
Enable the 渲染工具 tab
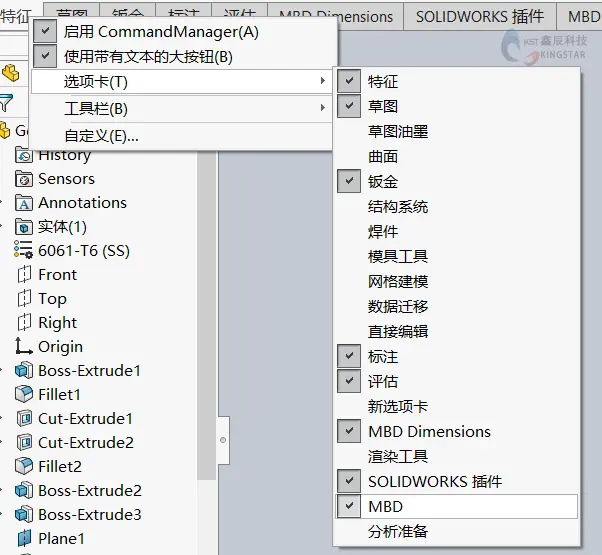pos(456,456)
